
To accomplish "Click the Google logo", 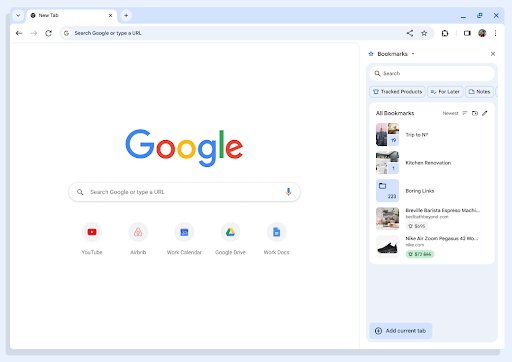I will 184,147.
